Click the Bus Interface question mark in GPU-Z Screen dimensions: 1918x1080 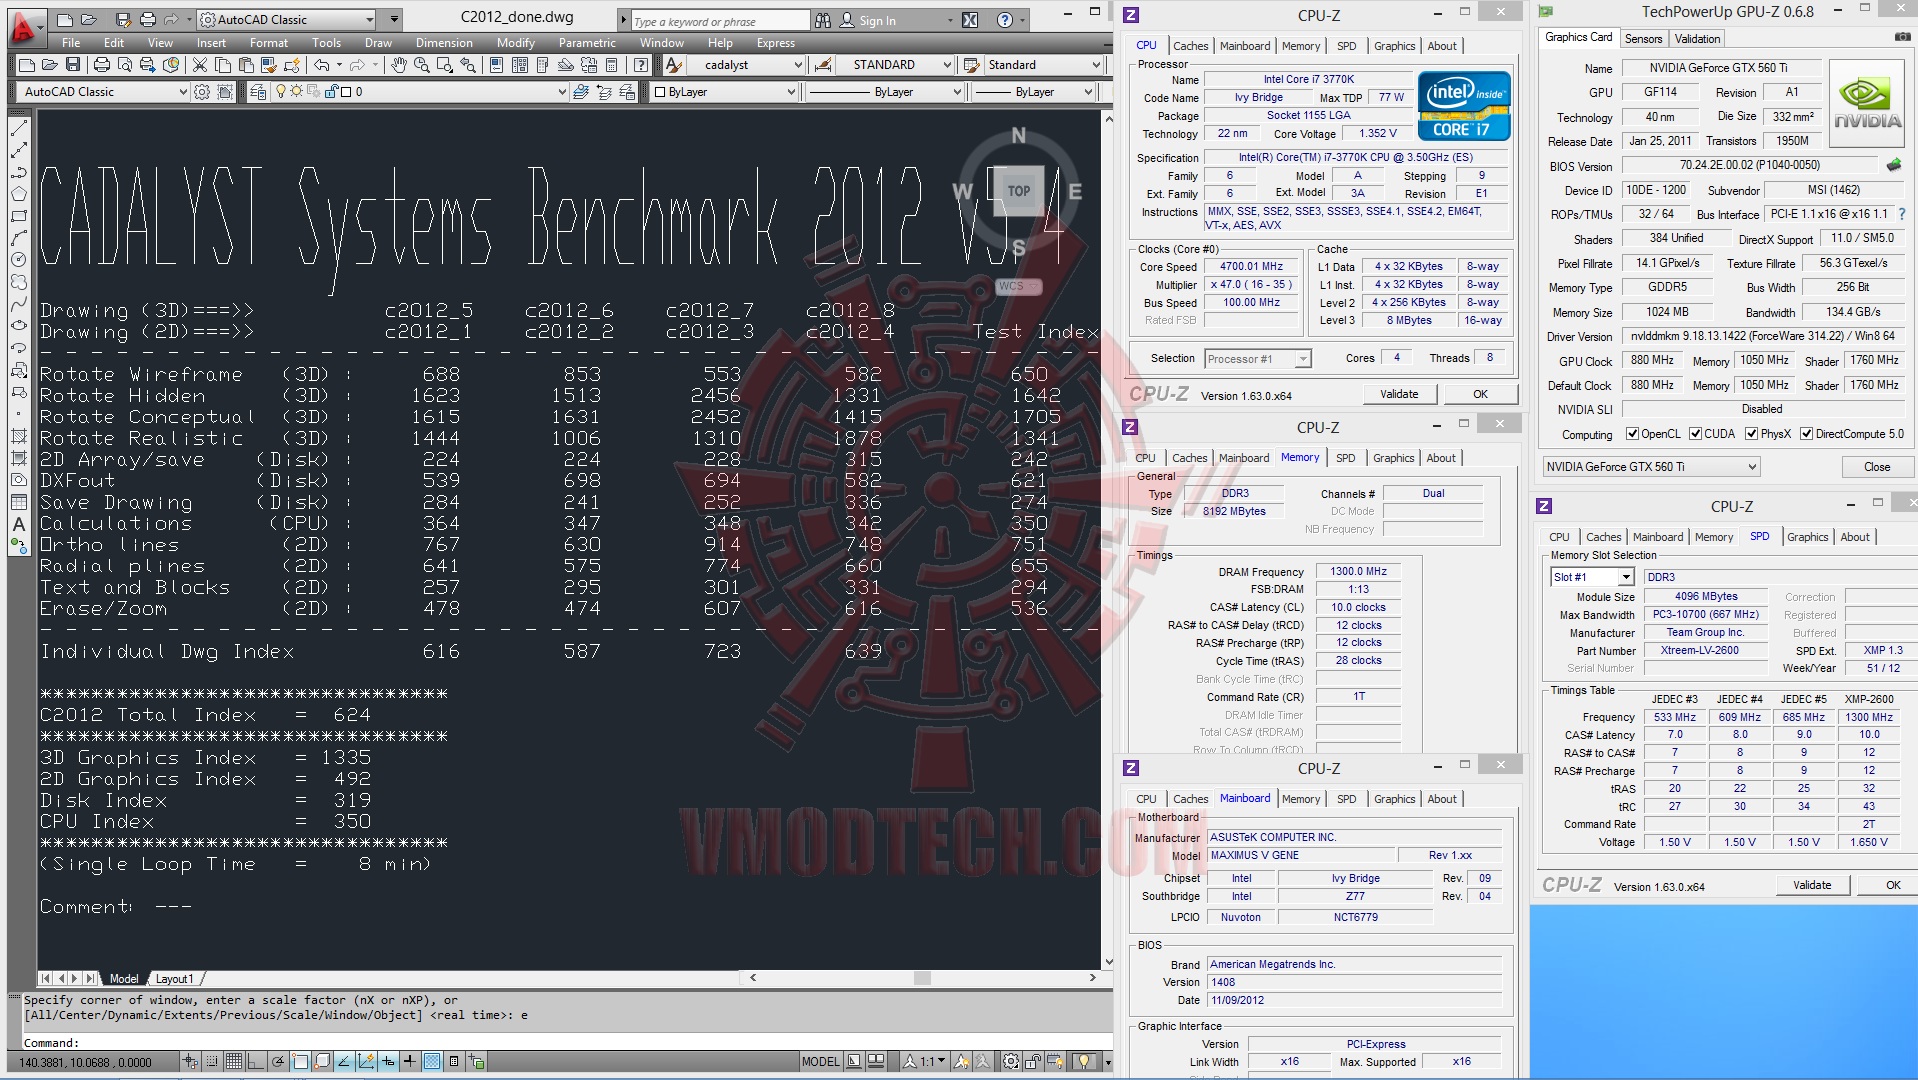[x=1901, y=214]
